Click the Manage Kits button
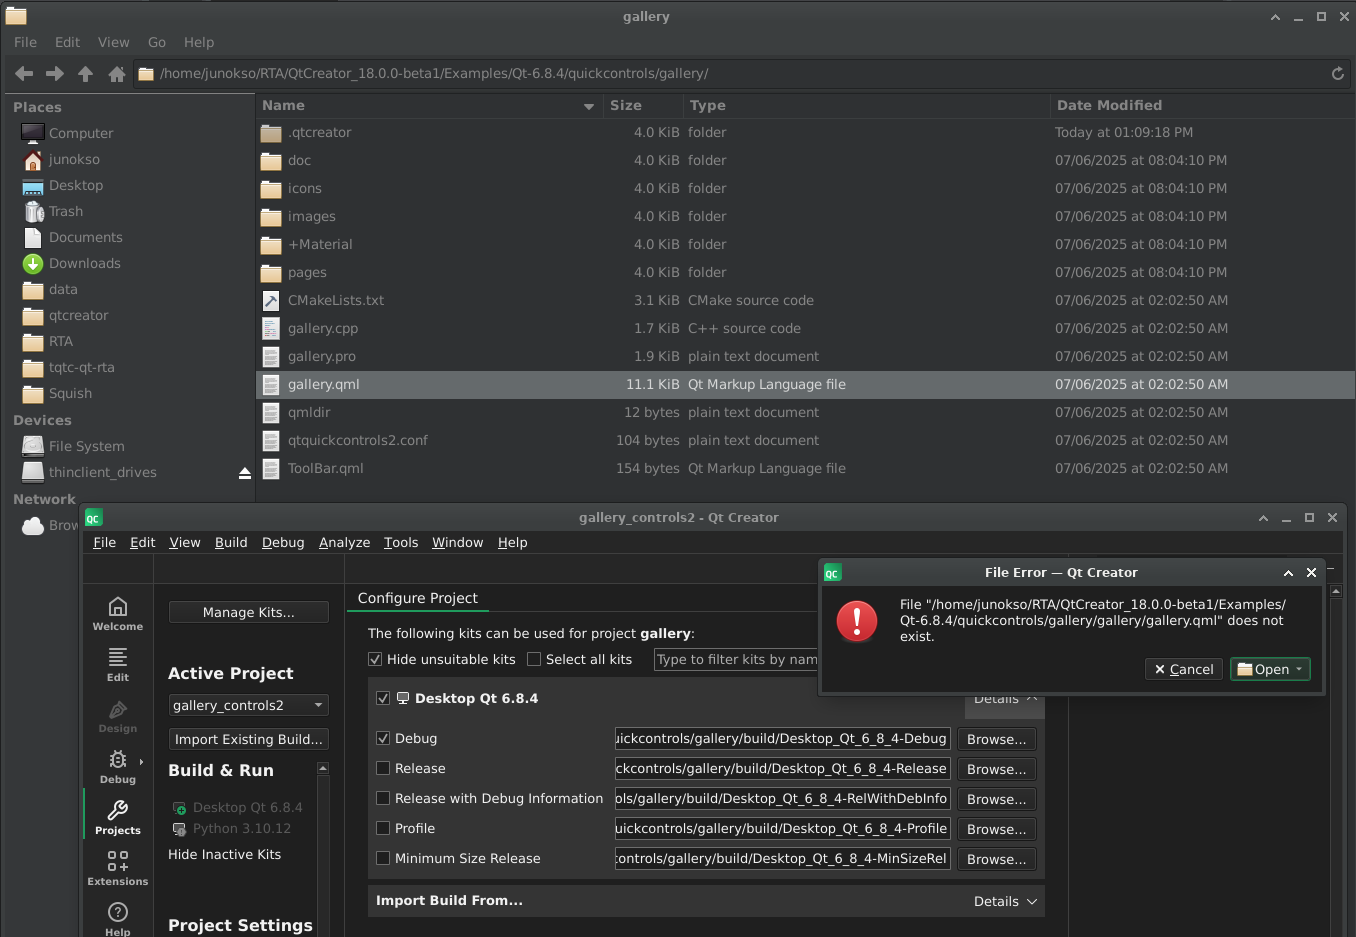The width and height of the screenshot is (1356, 937). [x=249, y=612]
